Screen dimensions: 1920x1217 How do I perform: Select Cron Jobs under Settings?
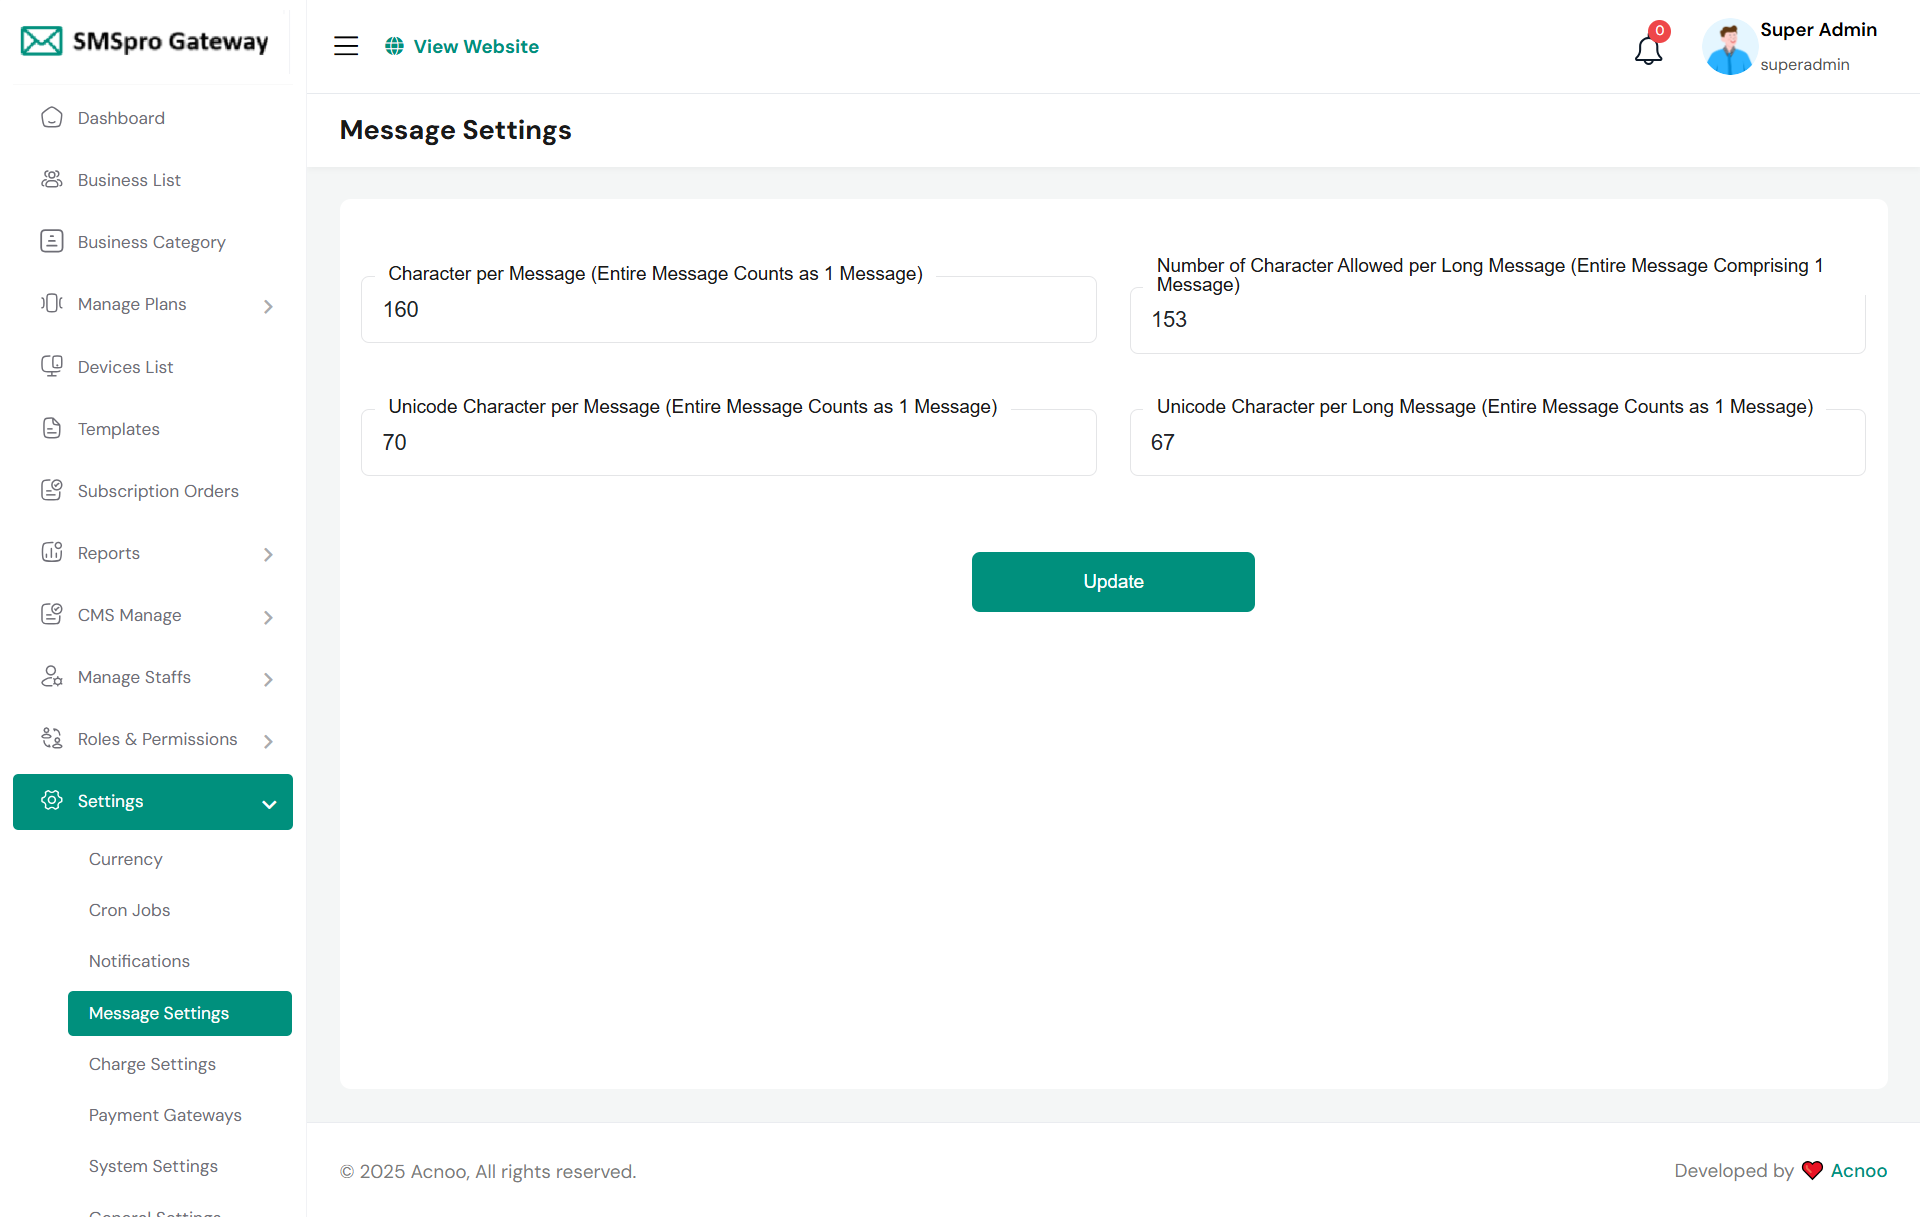(129, 910)
